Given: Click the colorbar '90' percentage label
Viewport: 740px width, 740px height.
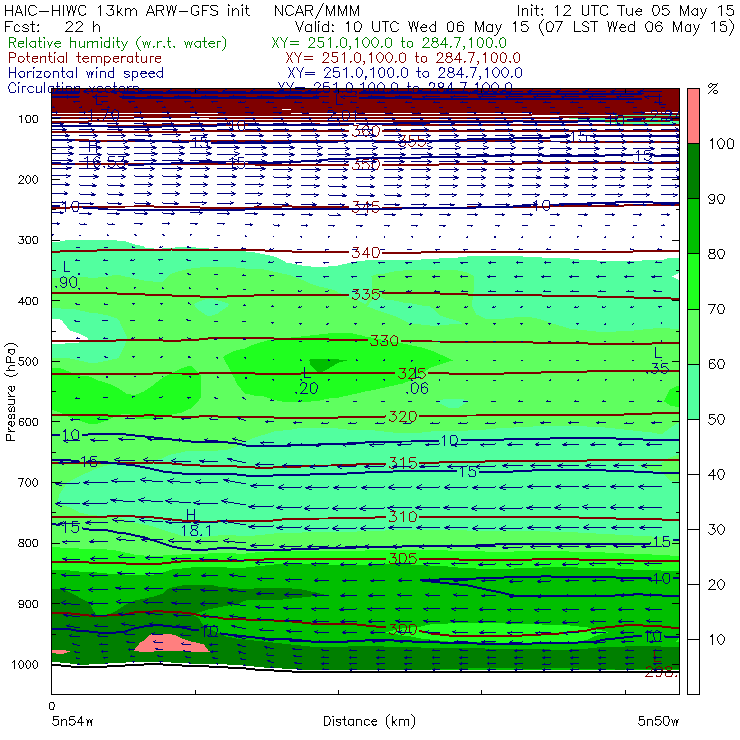Looking at the screenshot, I should [716, 199].
